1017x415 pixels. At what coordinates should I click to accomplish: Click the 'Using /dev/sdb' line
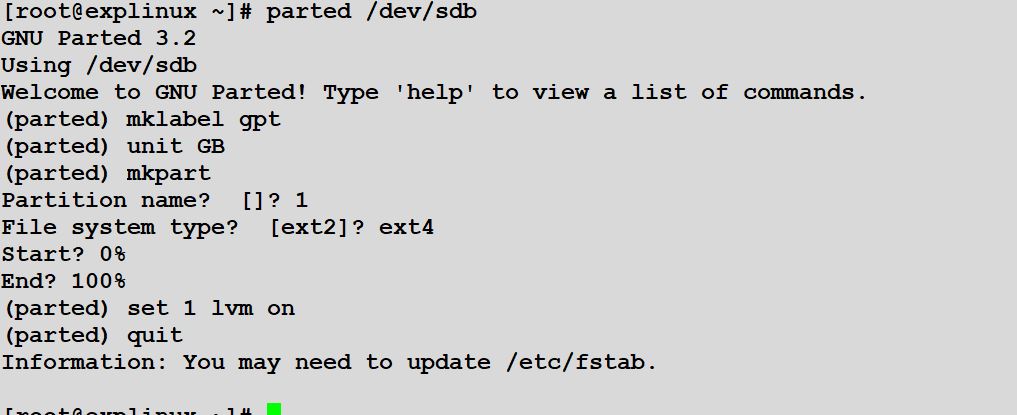[x=99, y=65]
